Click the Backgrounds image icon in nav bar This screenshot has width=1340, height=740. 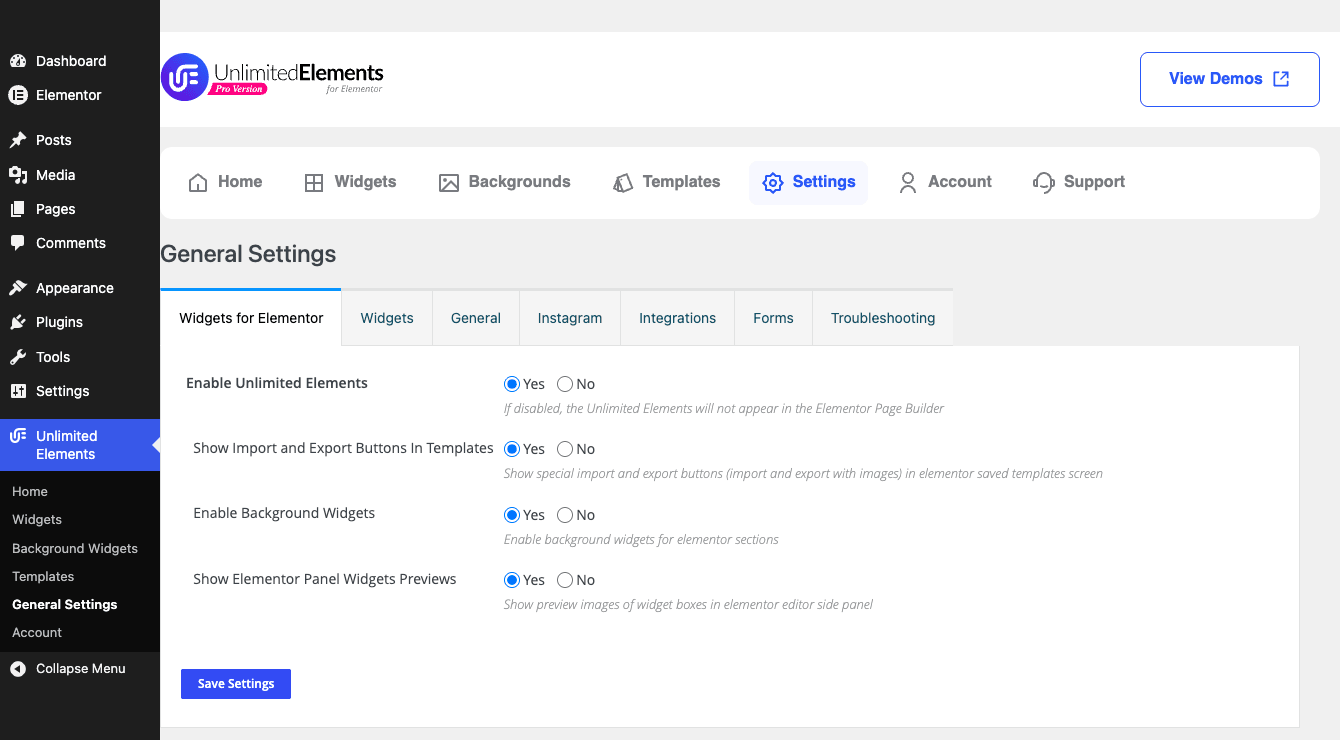[449, 182]
